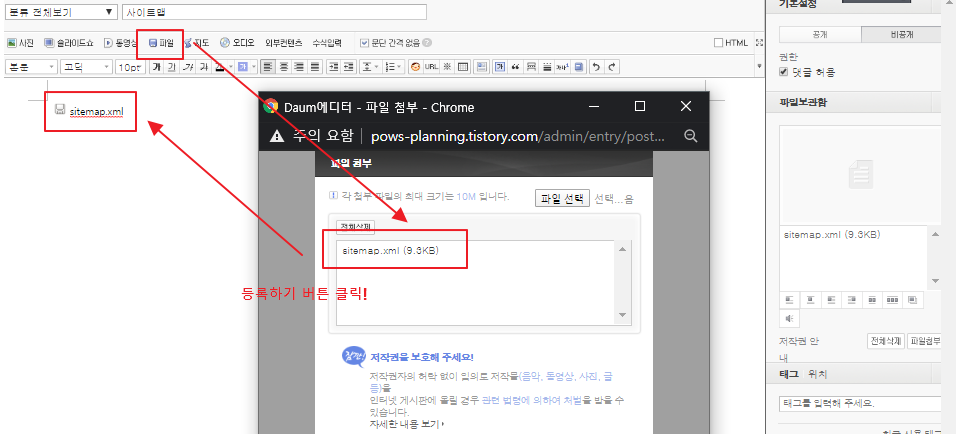
Task: Increase indent with the indent icon
Action: coord(334,67)
